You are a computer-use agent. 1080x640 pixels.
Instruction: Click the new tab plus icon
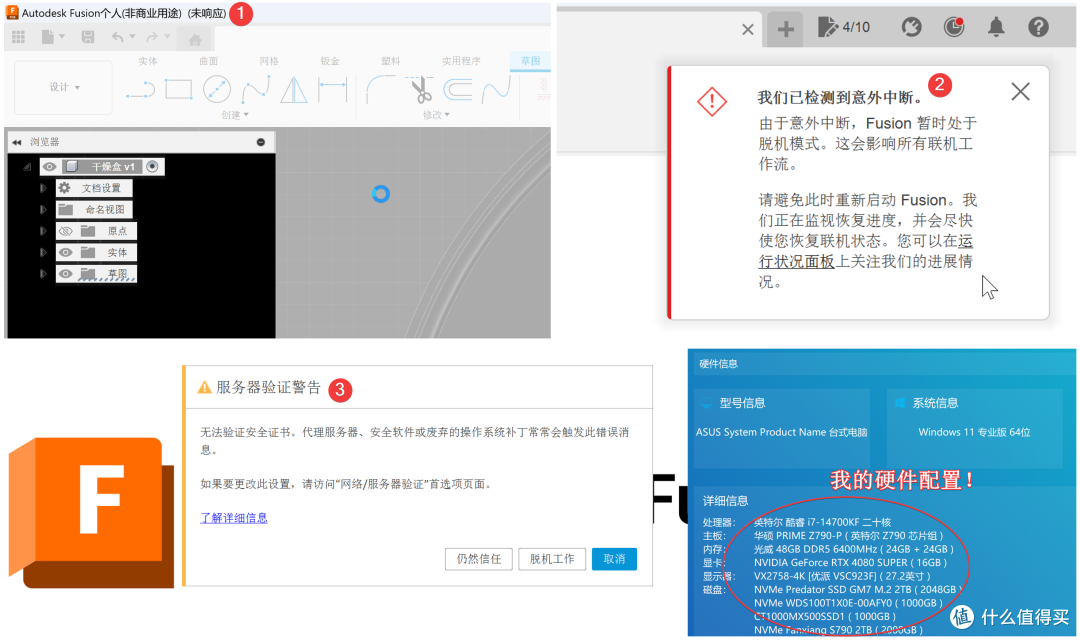point(786,29)
